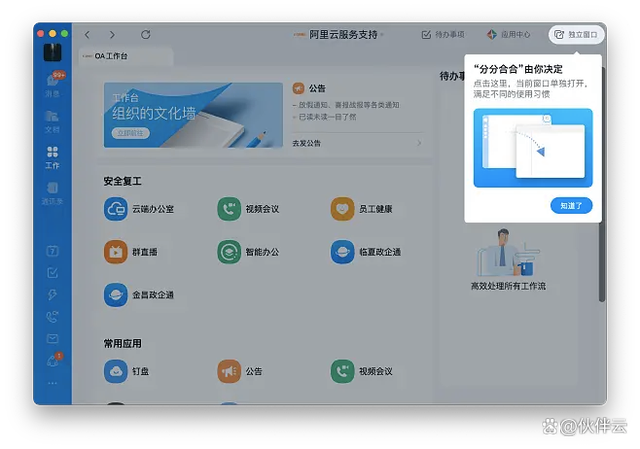The image size is (640, 449).
Task: Click the 独立窗口 button
Action: tap(576, 35)
